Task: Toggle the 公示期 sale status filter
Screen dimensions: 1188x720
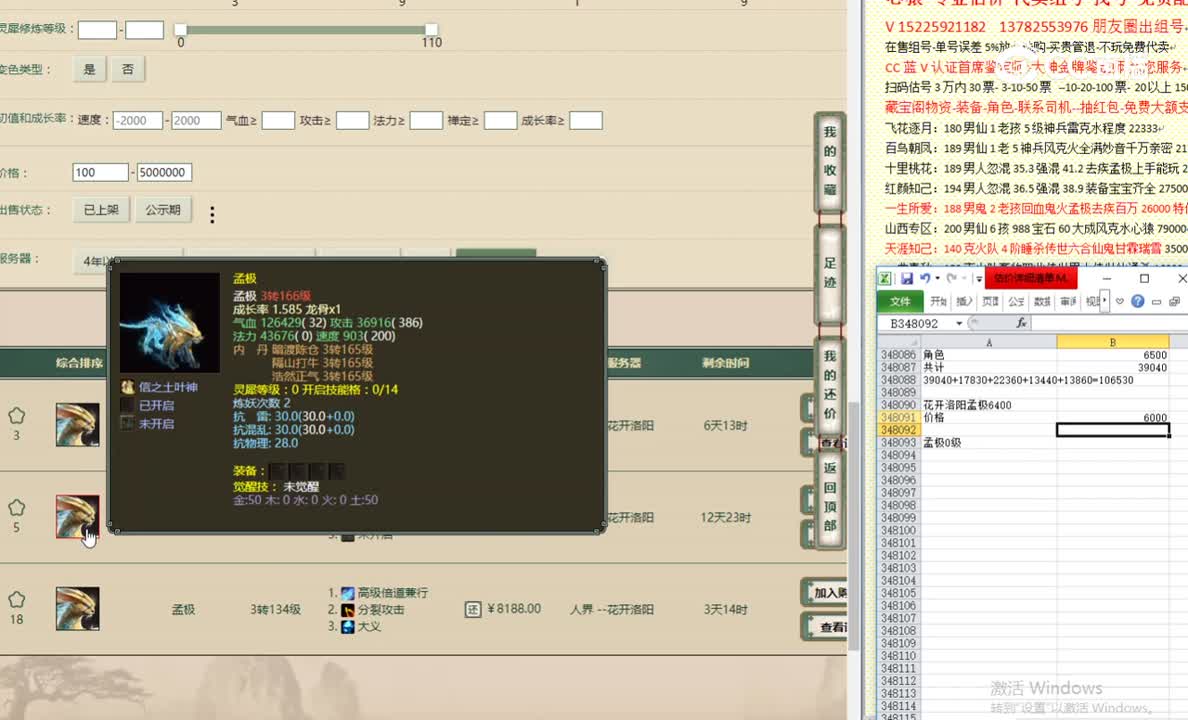Action: pos(164,211)
